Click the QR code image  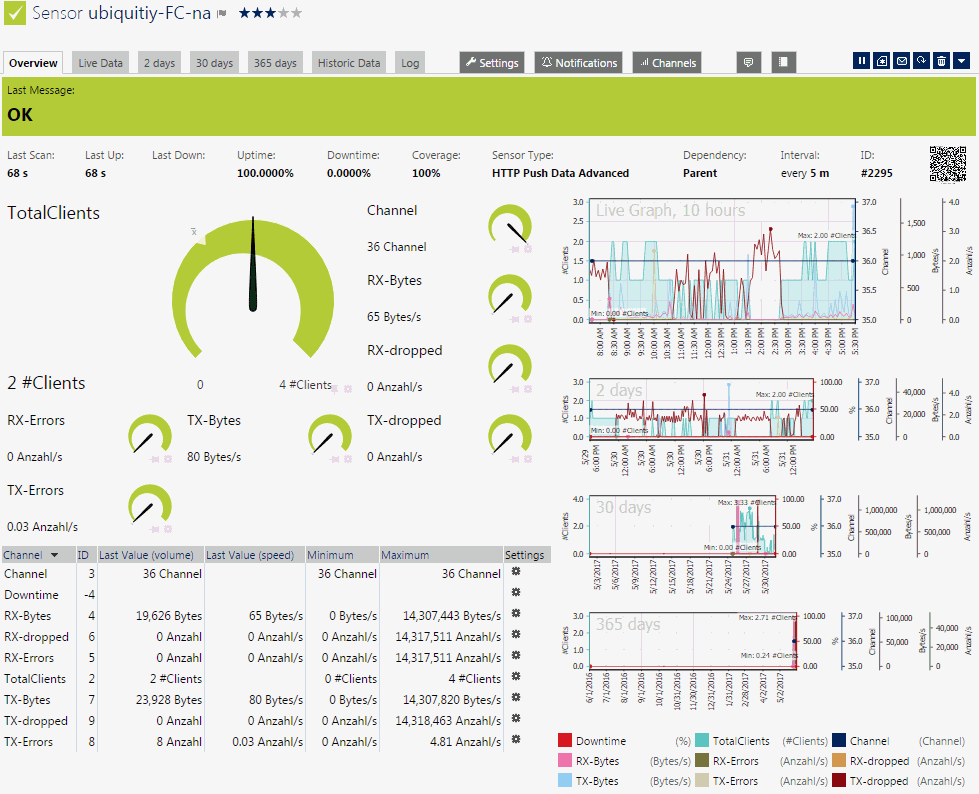[947, 164]
